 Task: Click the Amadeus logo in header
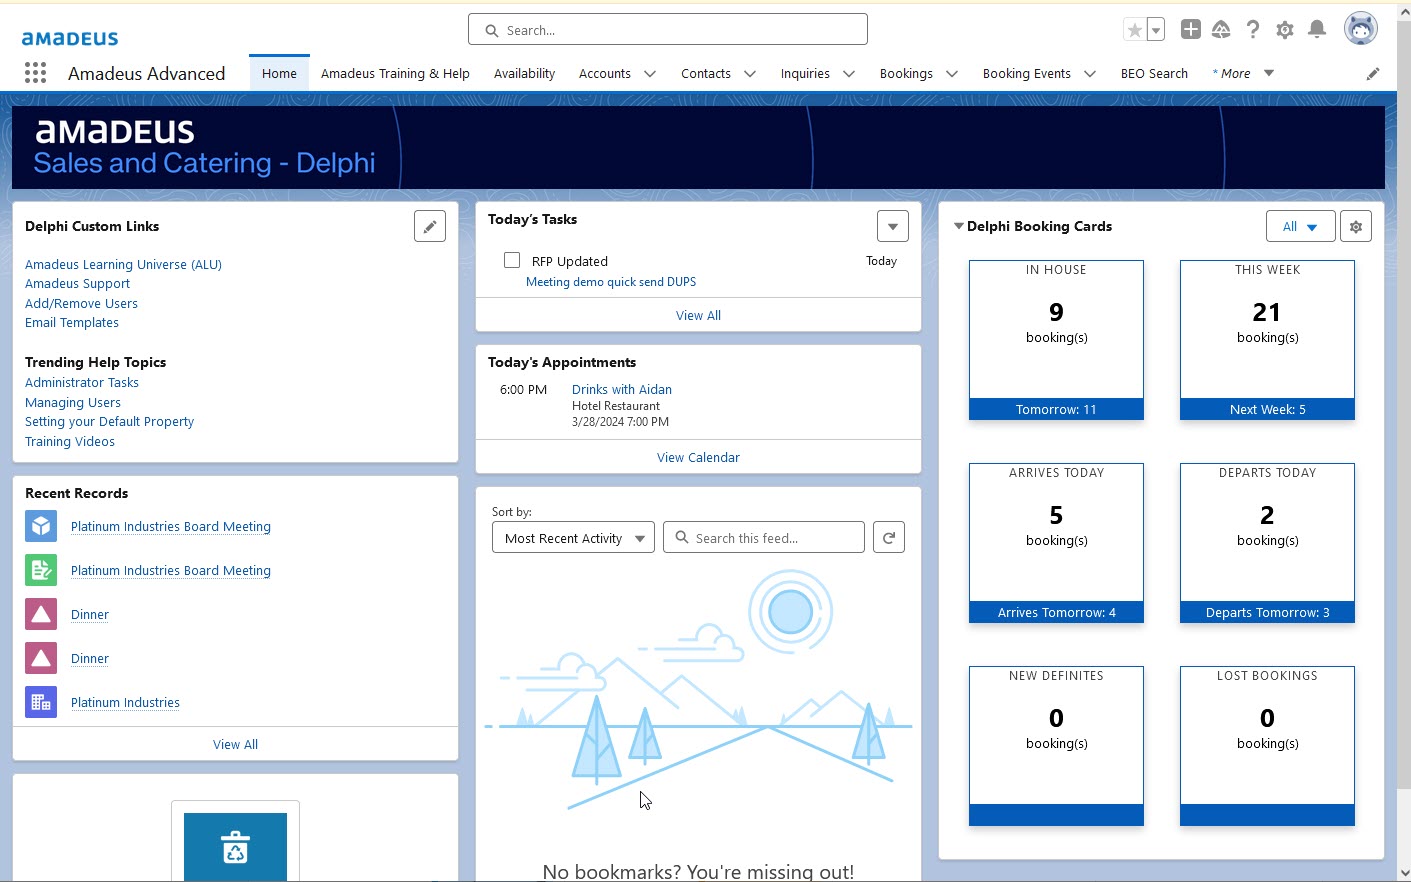(x=70, y=38)
